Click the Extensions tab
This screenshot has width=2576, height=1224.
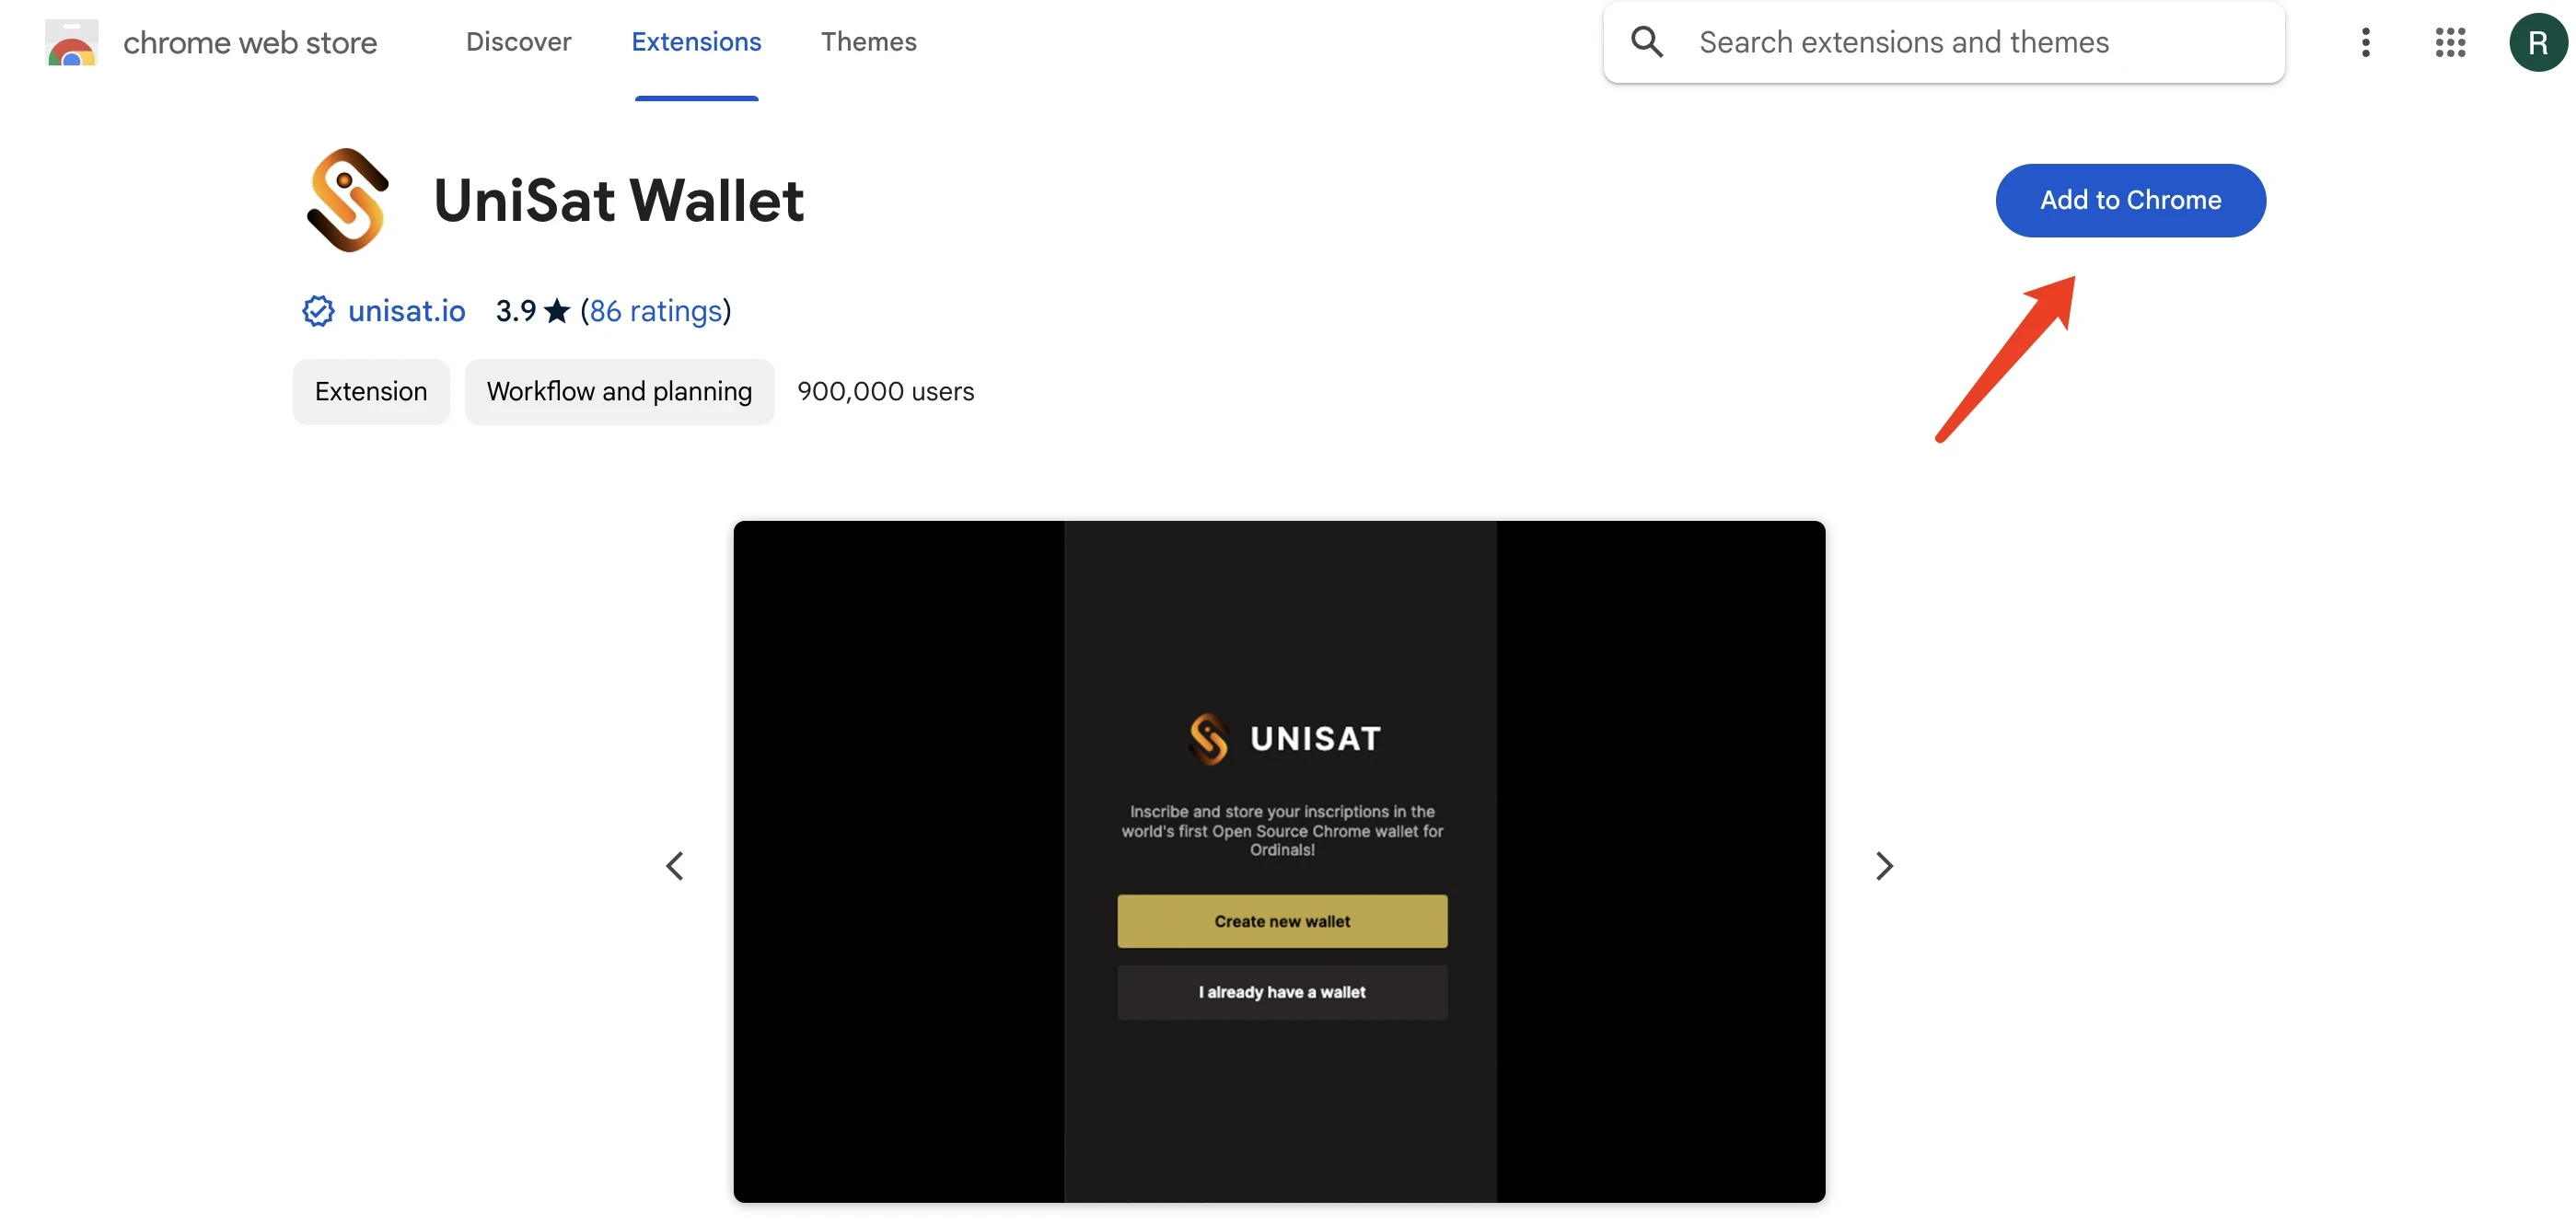697,41
